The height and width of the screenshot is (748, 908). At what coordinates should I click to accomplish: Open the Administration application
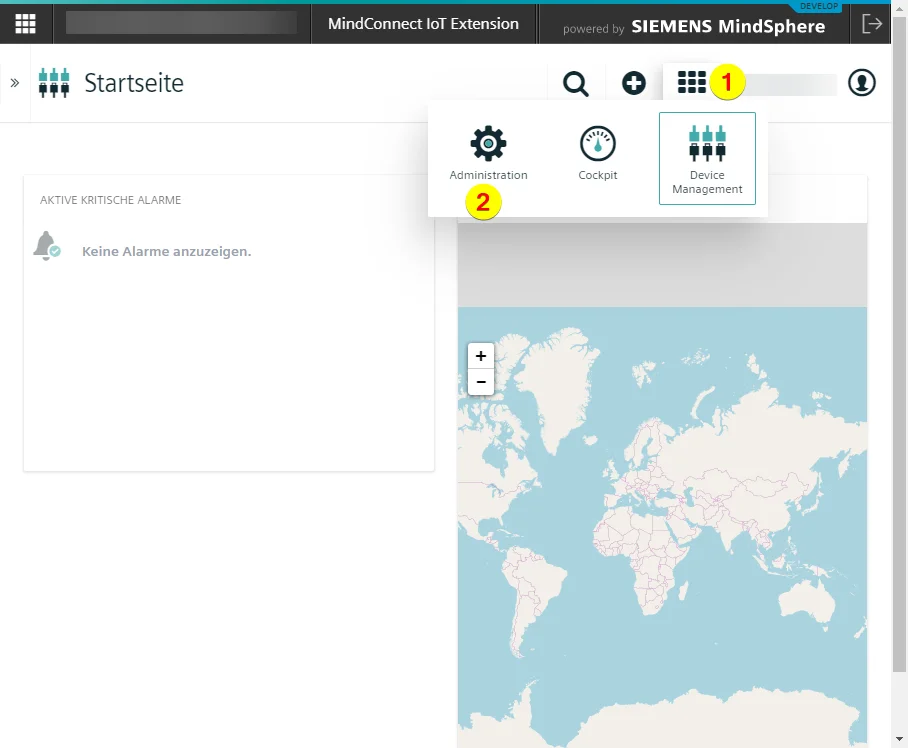[488, 153]
